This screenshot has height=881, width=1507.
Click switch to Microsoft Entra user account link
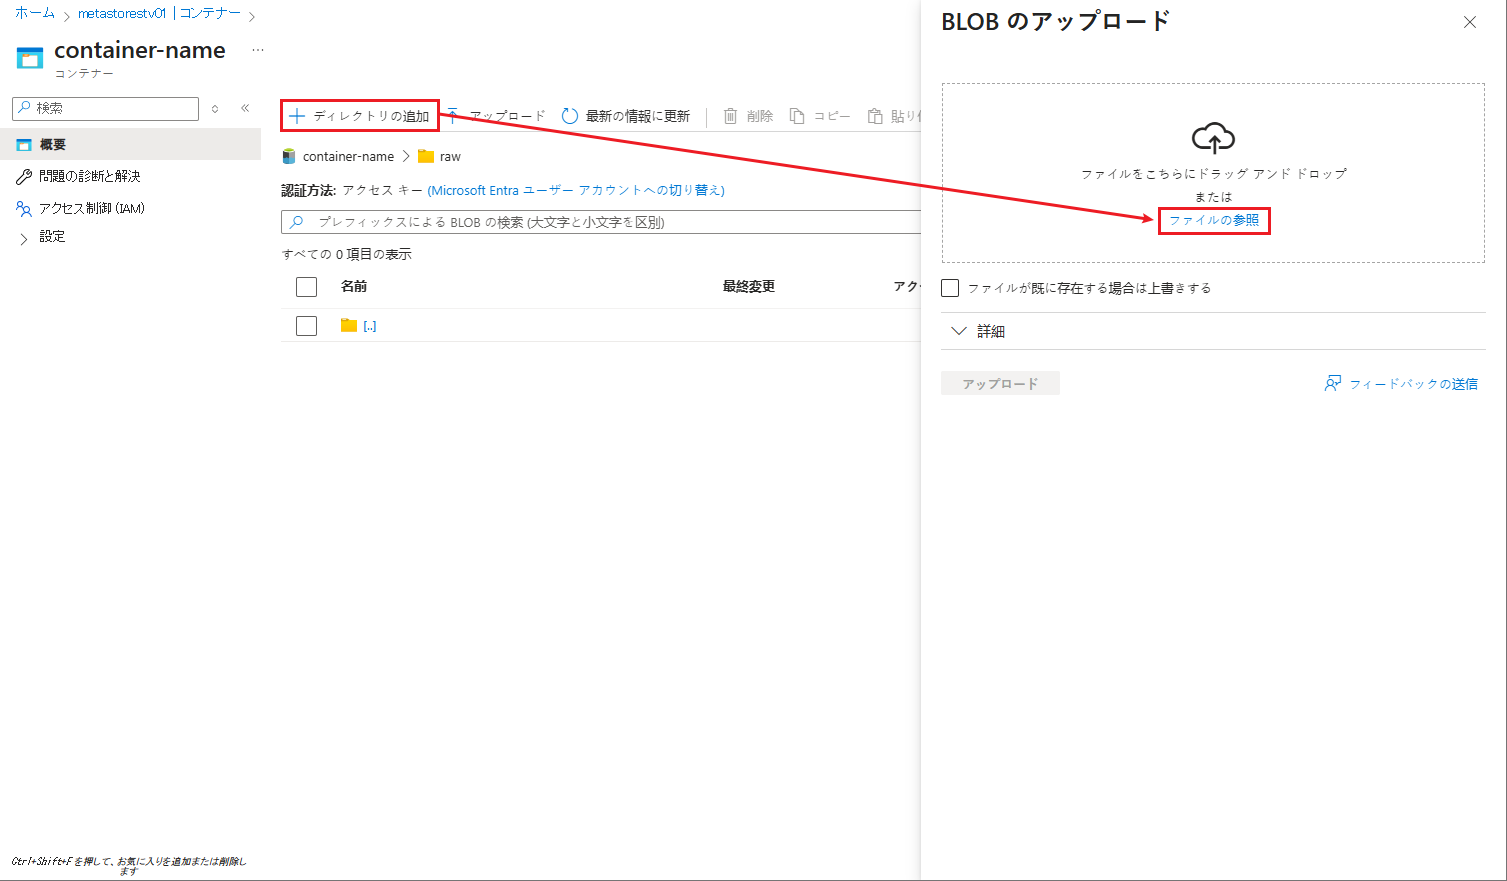point(576,190)
